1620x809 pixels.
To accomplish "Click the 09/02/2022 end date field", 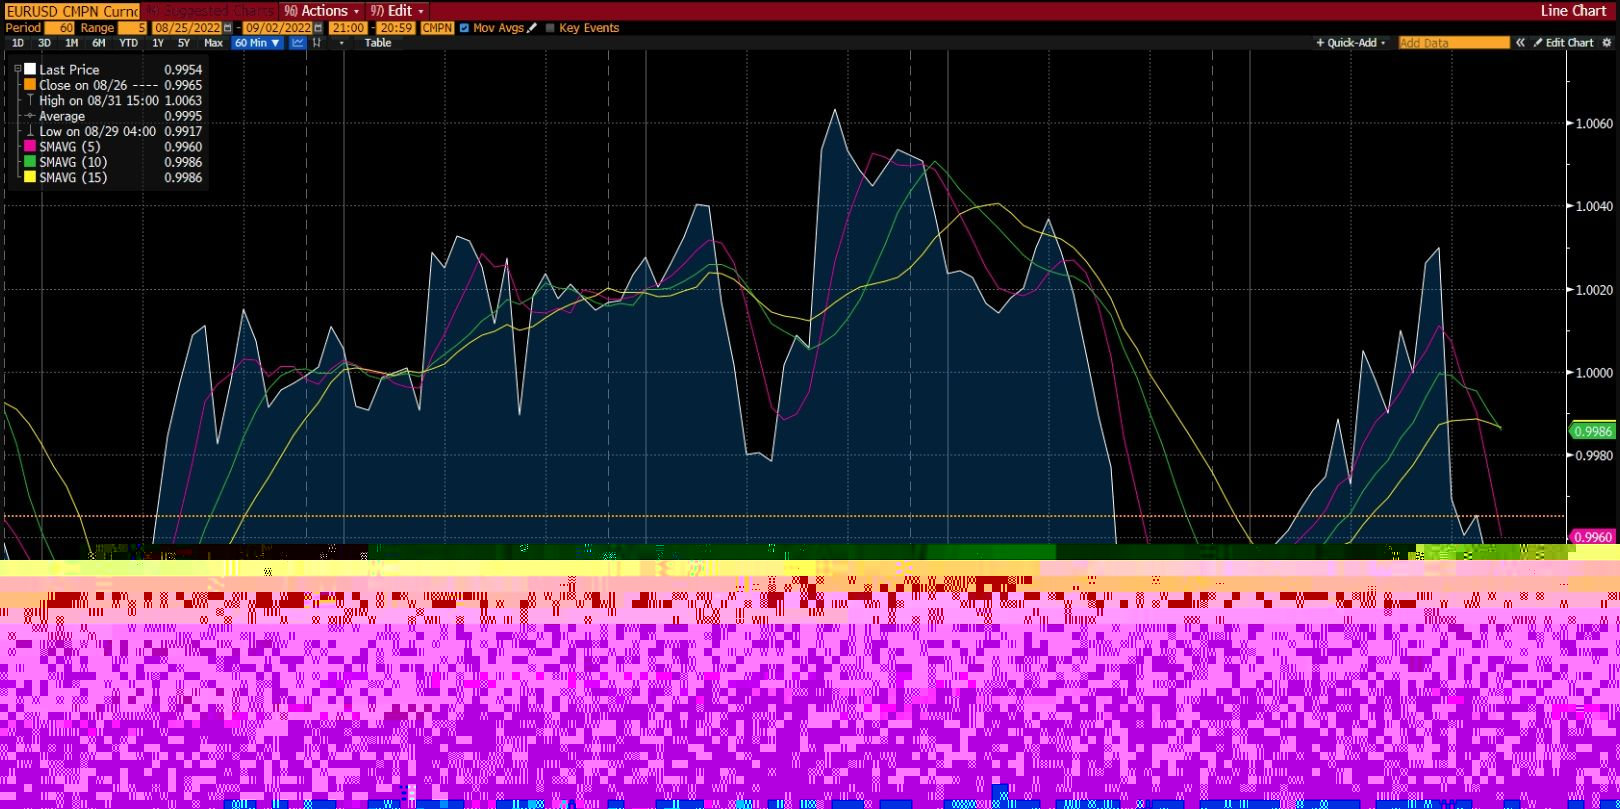I will click(278, 28).
